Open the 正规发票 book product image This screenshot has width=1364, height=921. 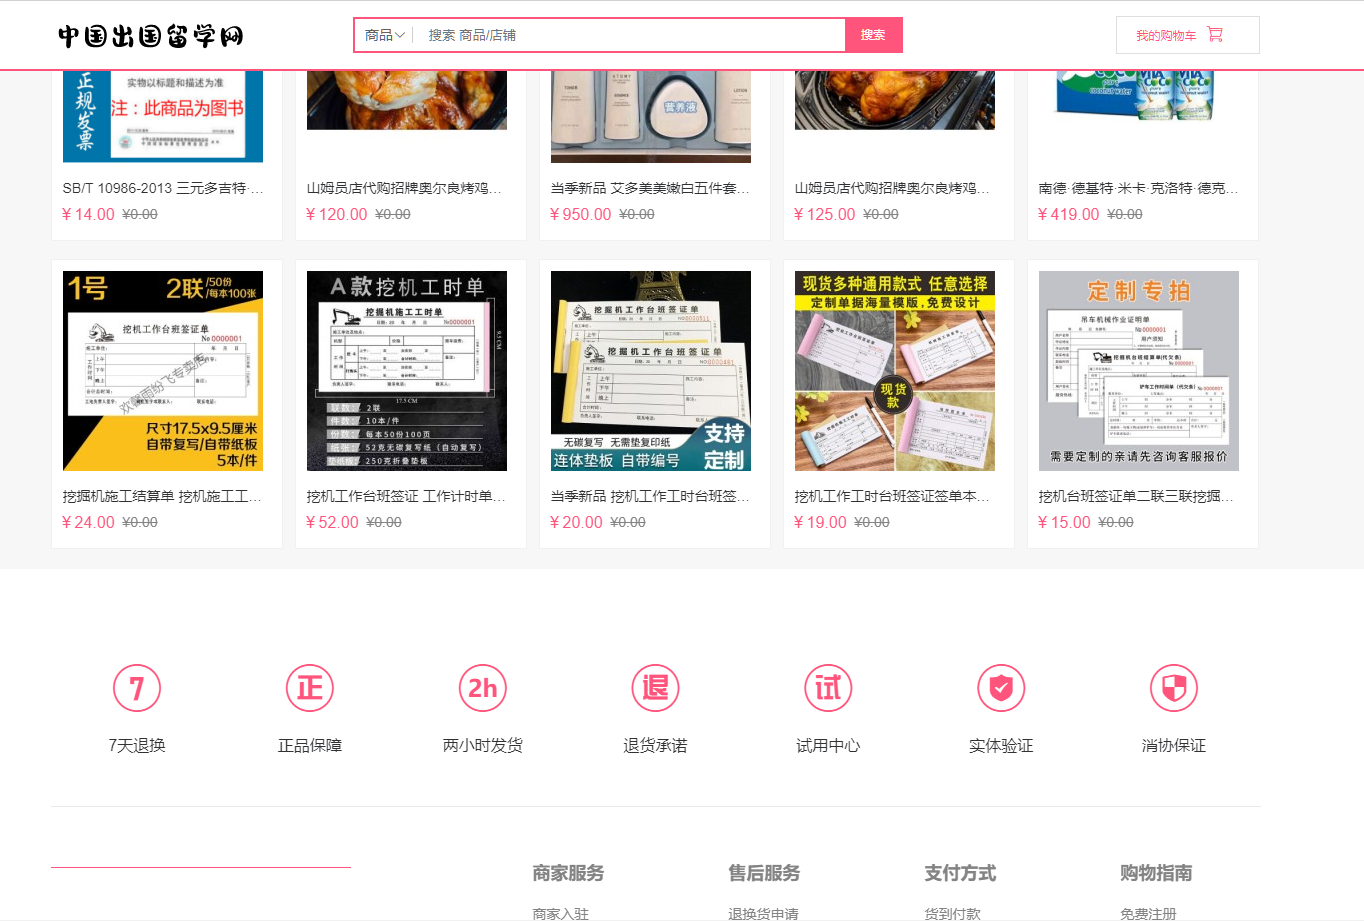coord(163,116)
